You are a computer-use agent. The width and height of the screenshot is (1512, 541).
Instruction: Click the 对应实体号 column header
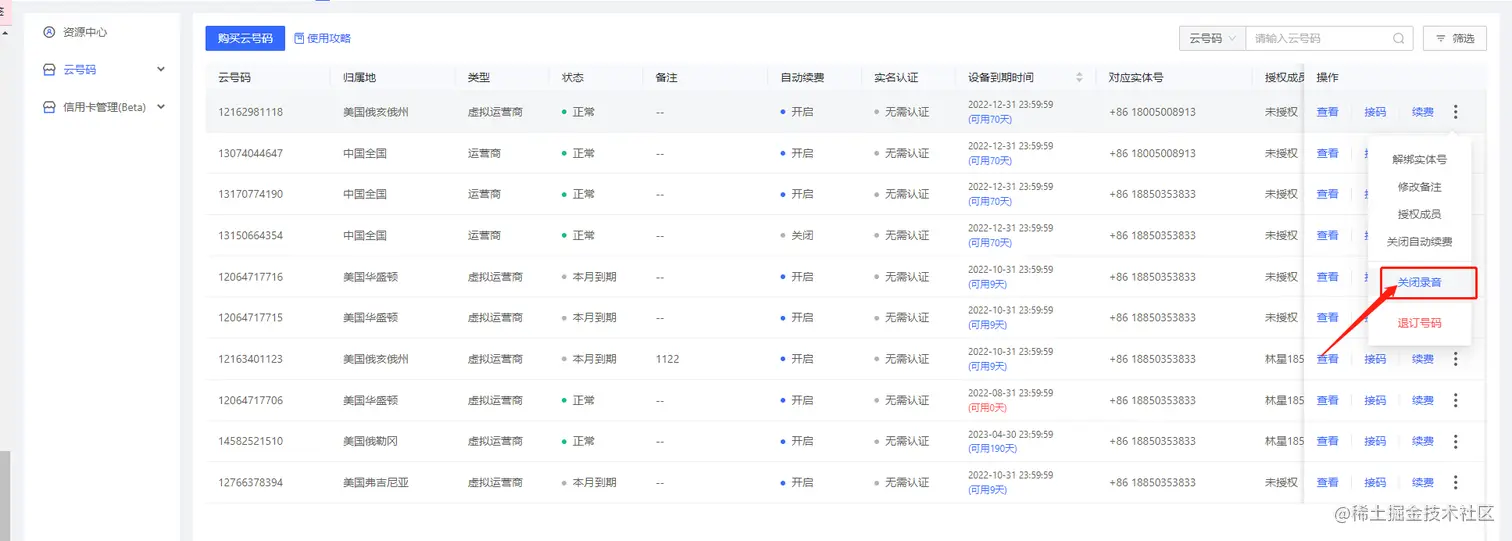coord(1136,77)
